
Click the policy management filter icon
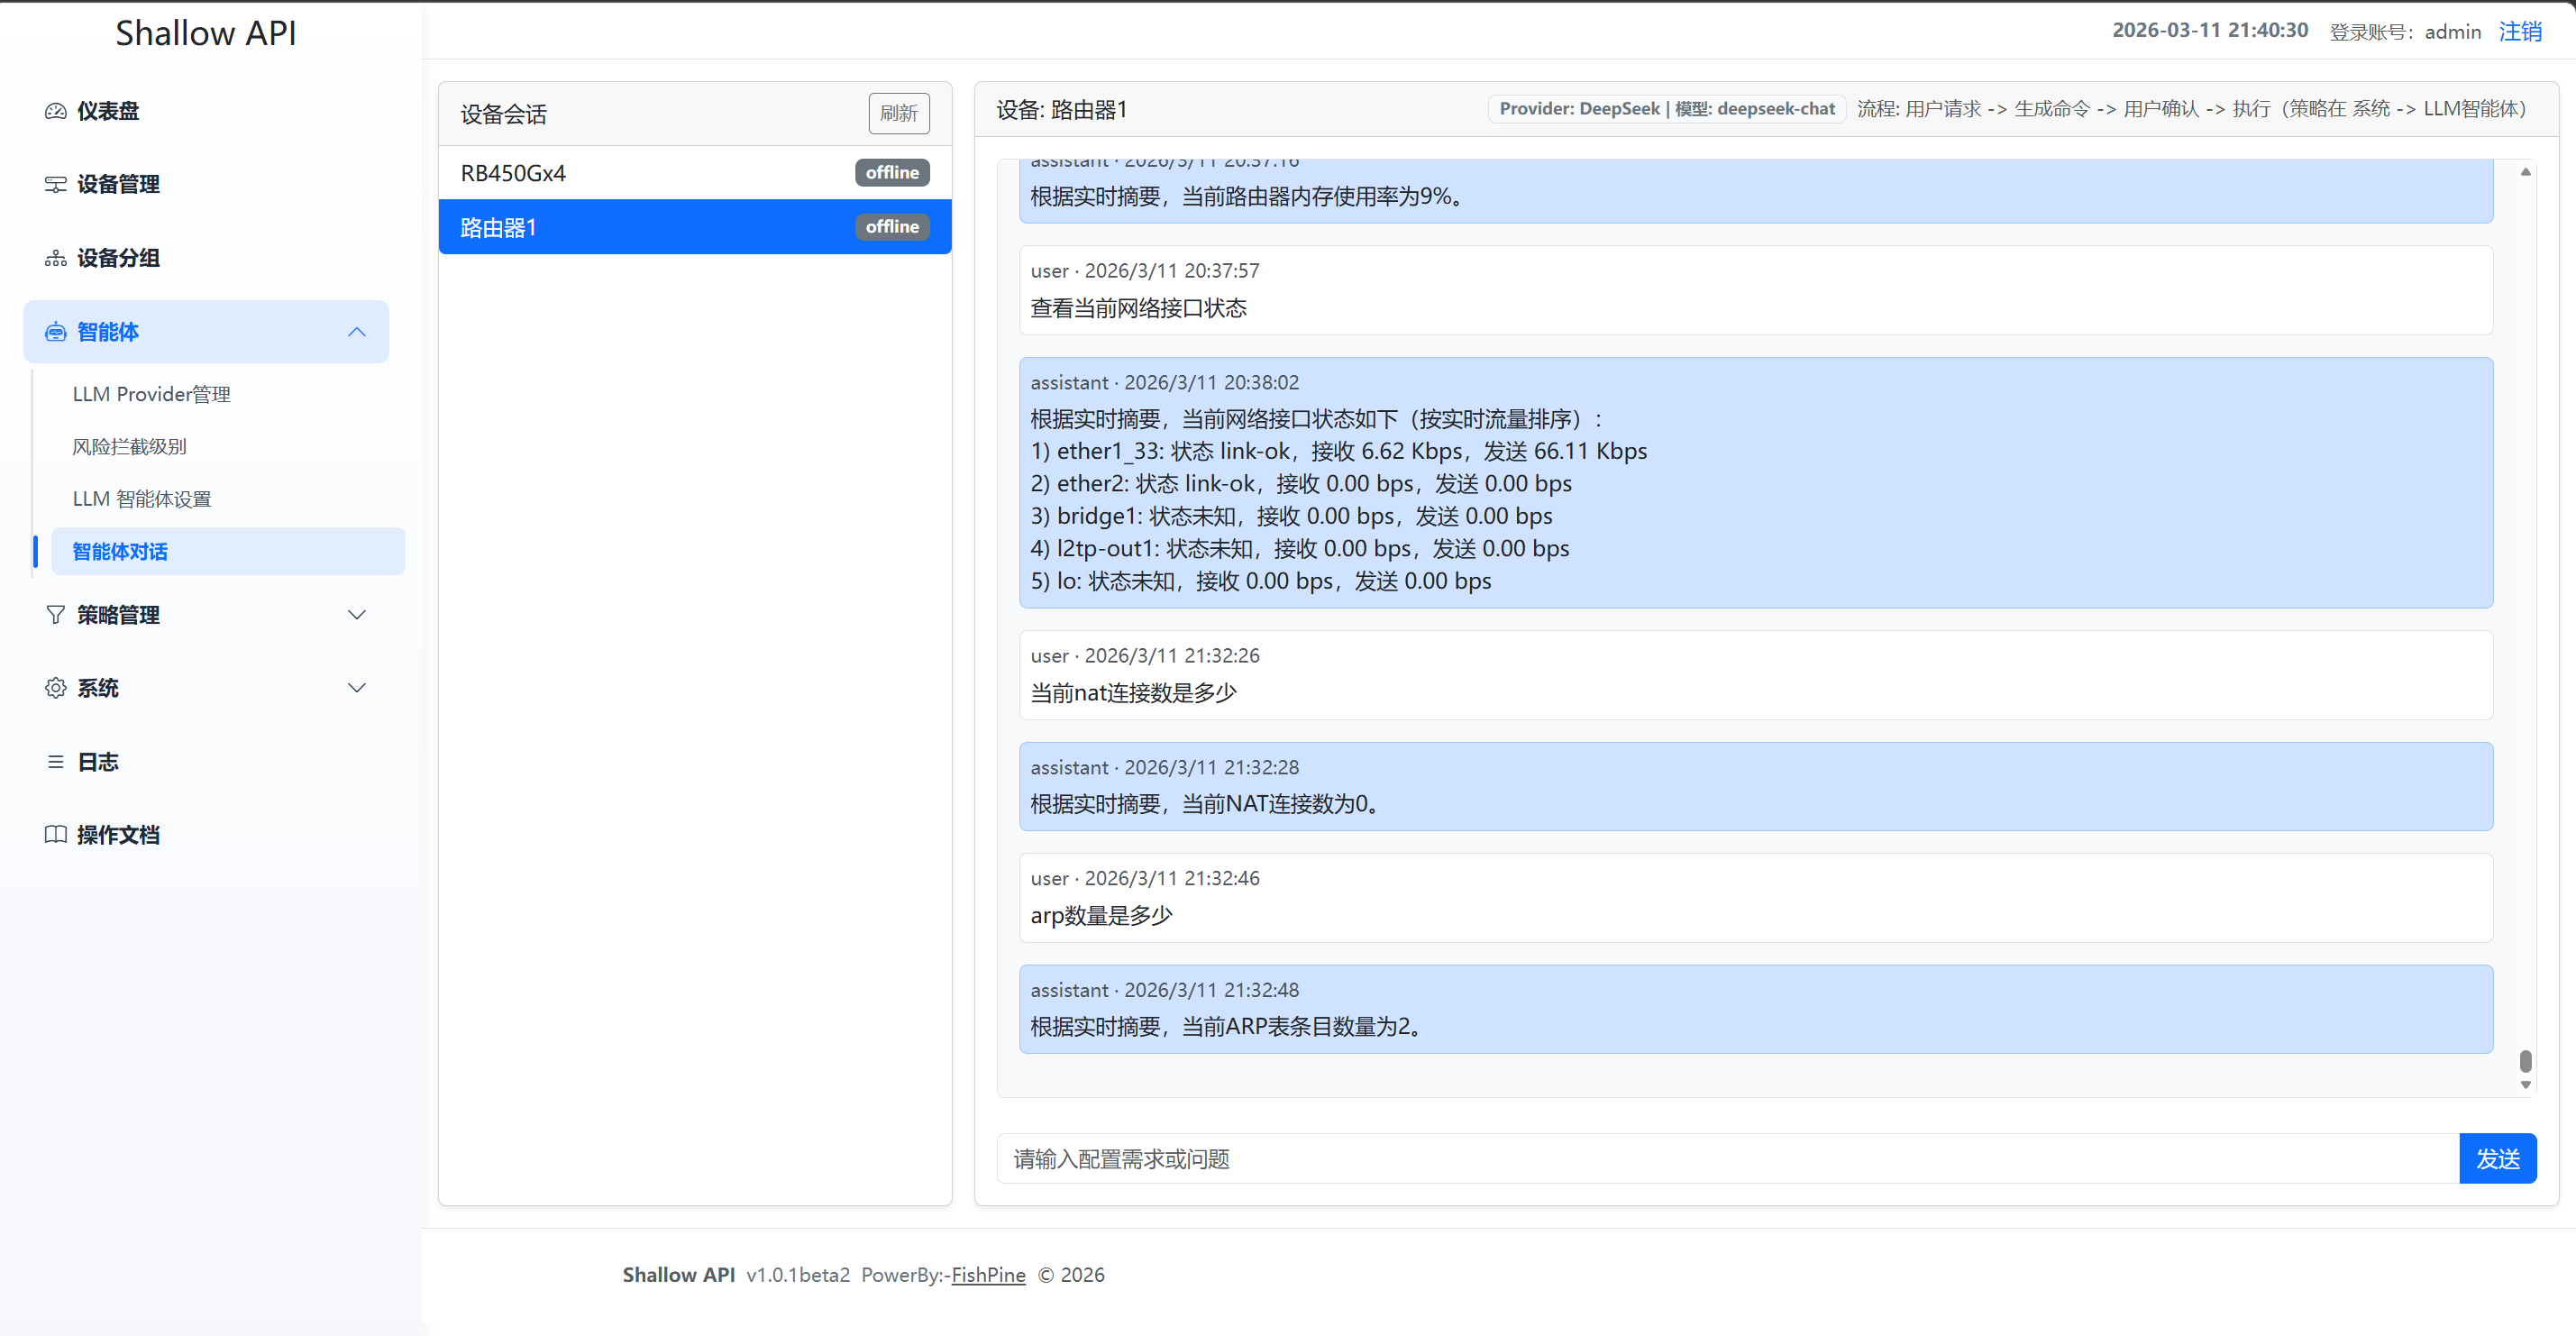(x=56, y=615)
